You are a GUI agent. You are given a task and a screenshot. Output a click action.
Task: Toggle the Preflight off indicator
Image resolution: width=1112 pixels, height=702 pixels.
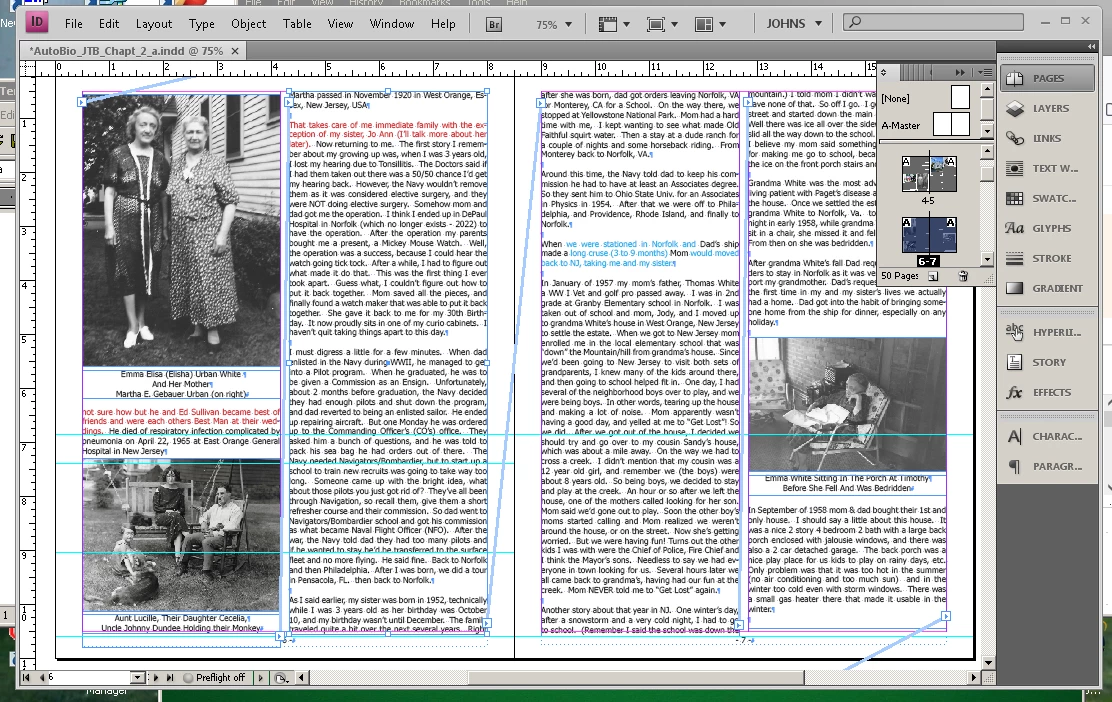click(214, 678)
